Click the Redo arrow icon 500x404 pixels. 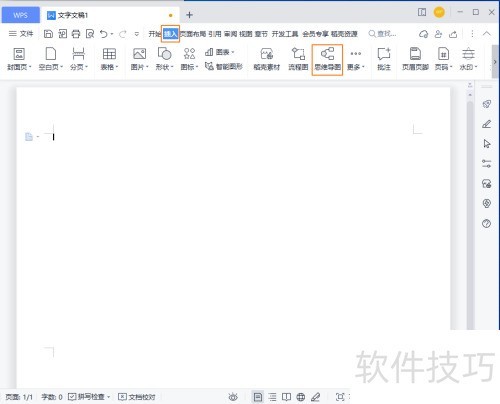(x=123, y=34)
